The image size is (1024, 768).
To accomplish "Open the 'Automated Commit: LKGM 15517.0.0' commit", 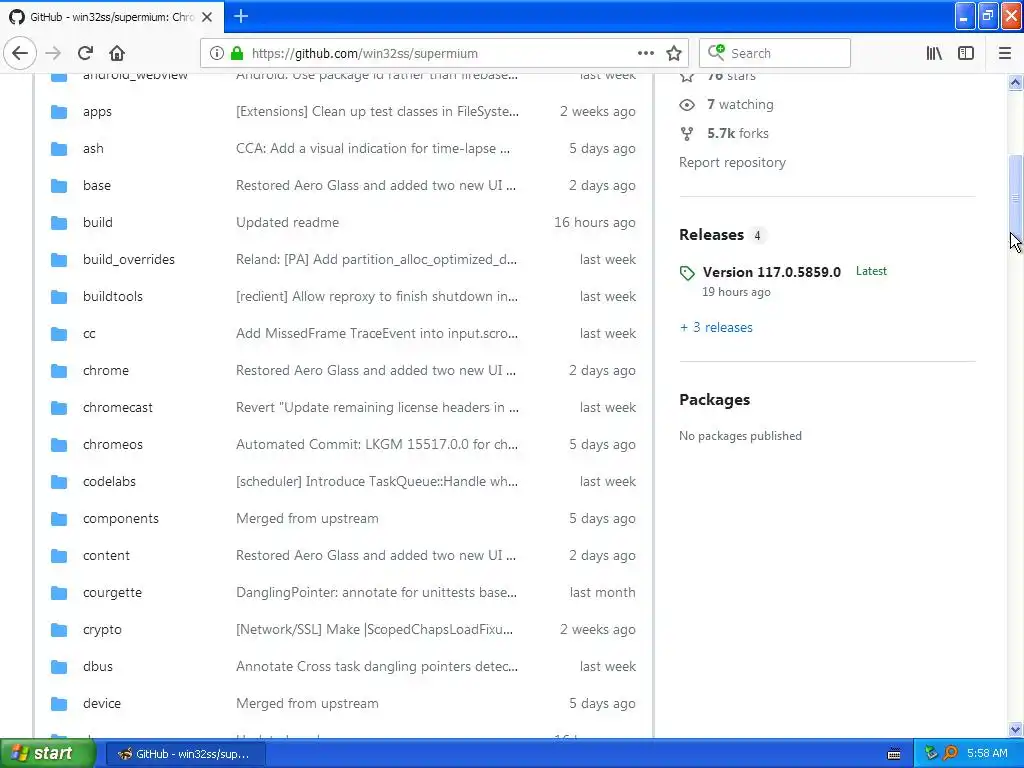I will pos(377,444).
